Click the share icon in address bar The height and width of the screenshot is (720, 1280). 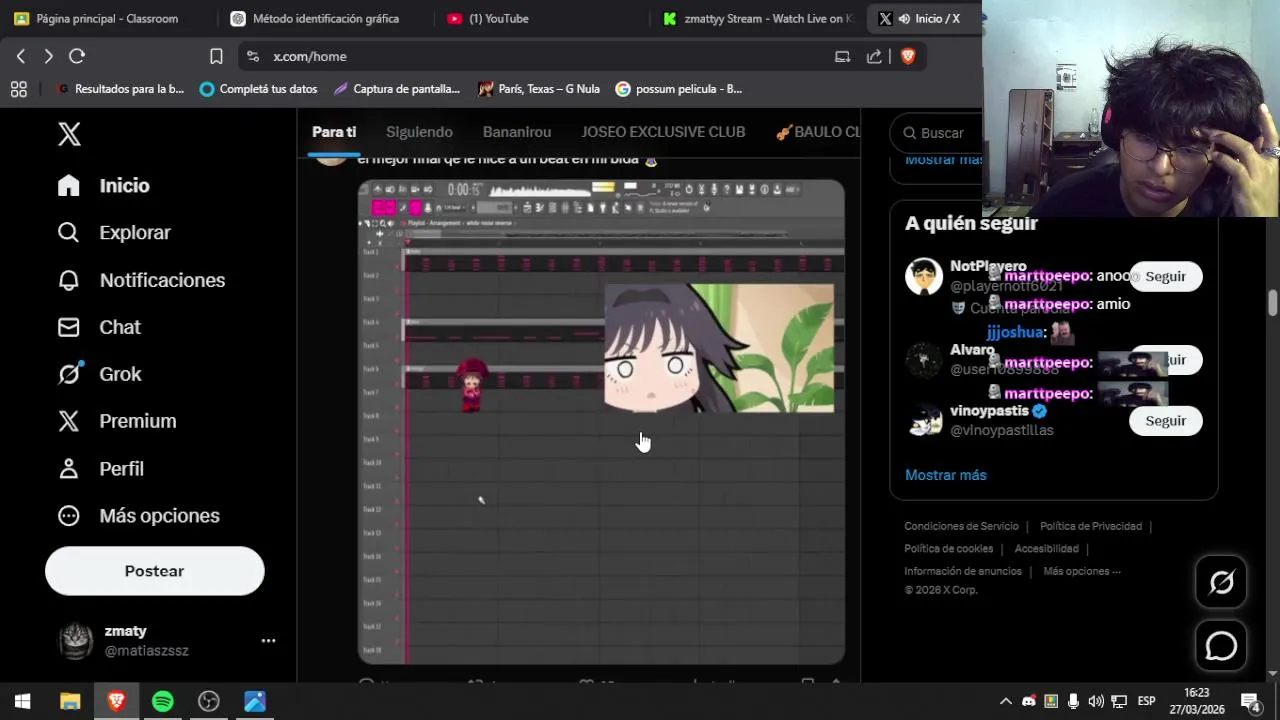click(x=874, y=56)
